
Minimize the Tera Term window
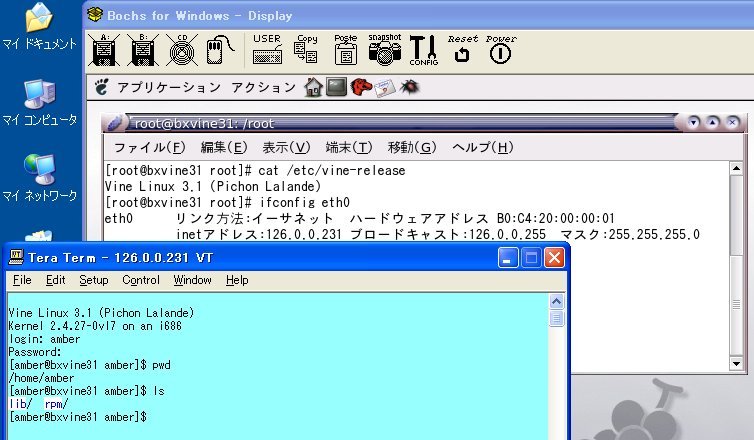(x=508, y=258)
